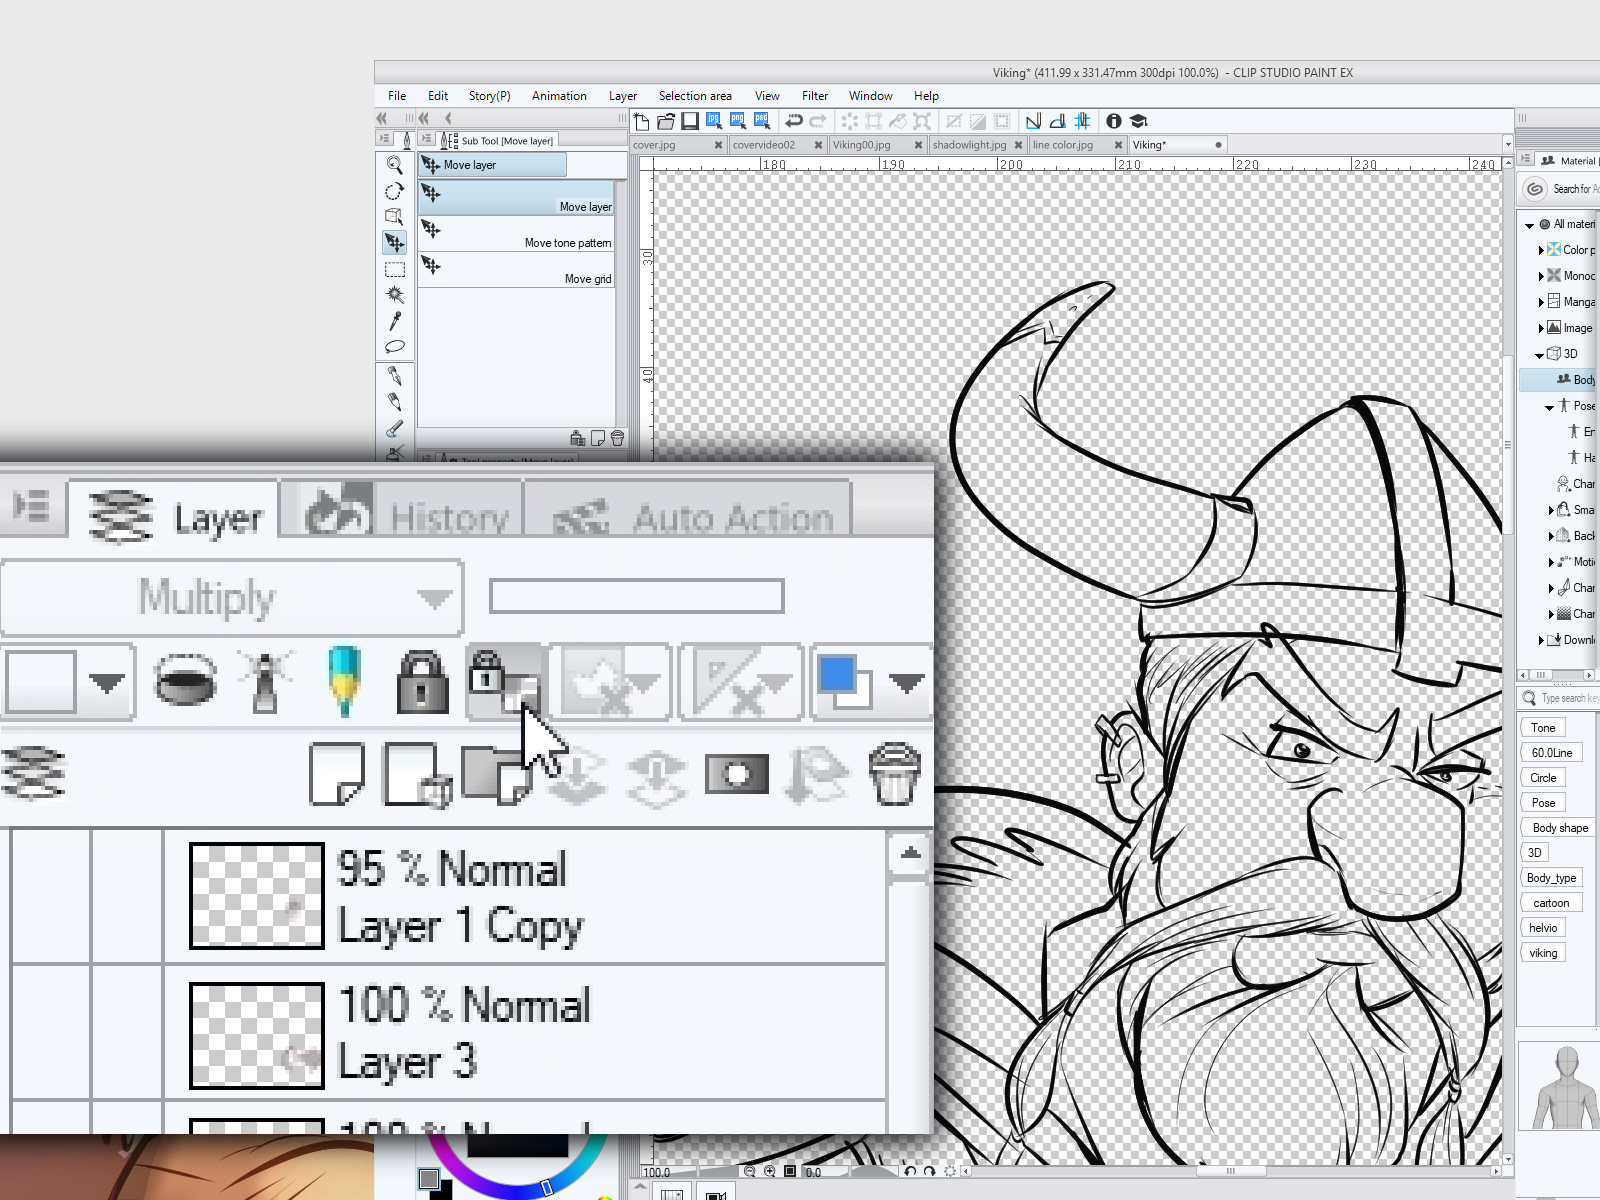
Task: Open the Selection area menu
Action: (695, 96)
